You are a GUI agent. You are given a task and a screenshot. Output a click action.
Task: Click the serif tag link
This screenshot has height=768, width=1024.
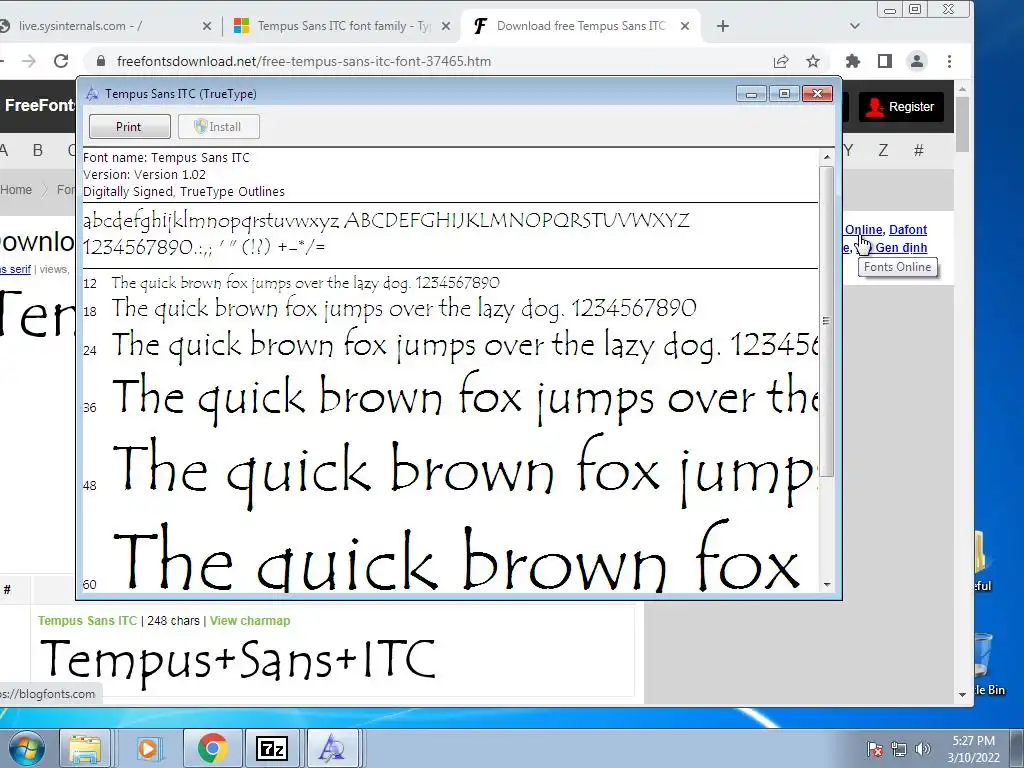16,269
